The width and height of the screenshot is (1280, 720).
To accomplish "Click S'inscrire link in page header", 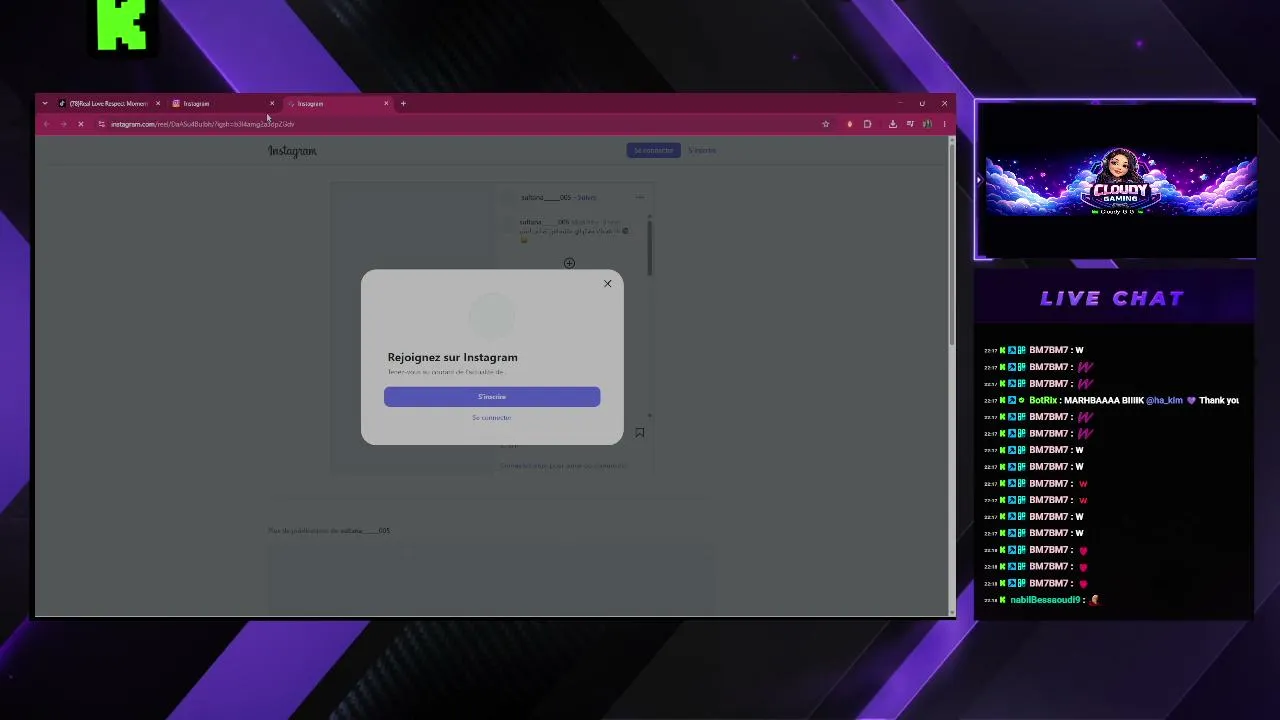I will [x=702, y=150].
